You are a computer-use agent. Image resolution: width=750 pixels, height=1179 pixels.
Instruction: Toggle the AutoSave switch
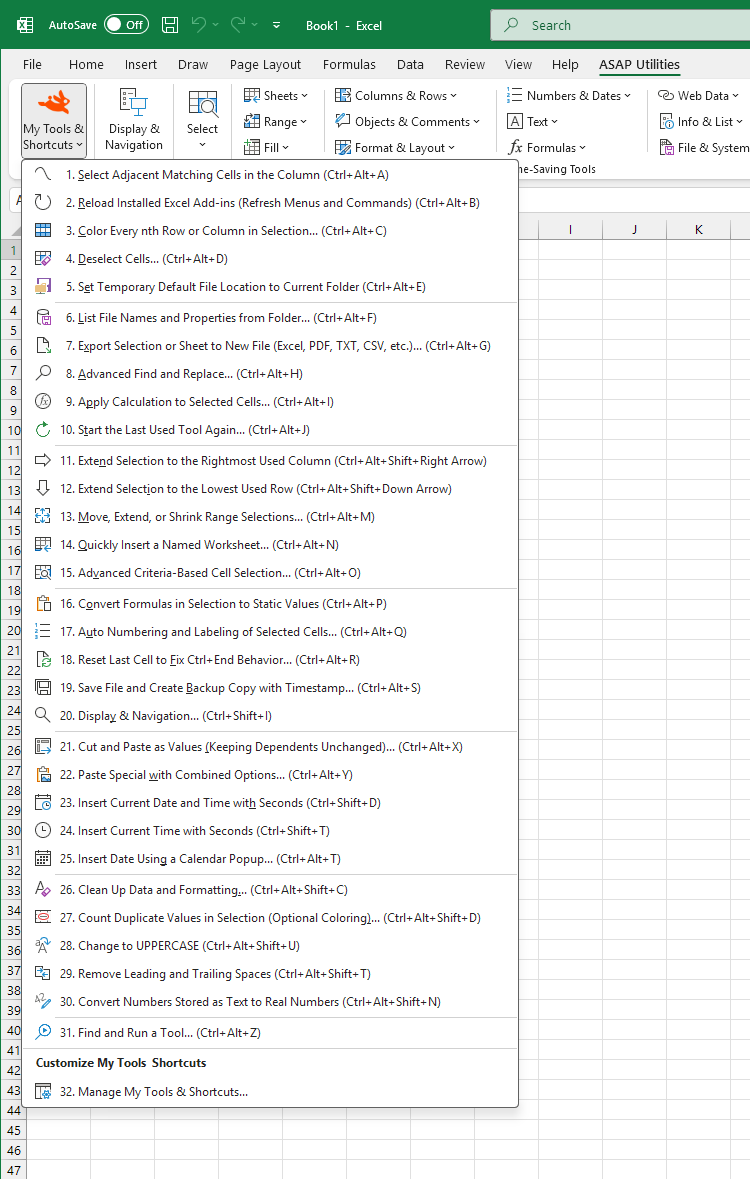pyautogui.click(x=126, y=25)
